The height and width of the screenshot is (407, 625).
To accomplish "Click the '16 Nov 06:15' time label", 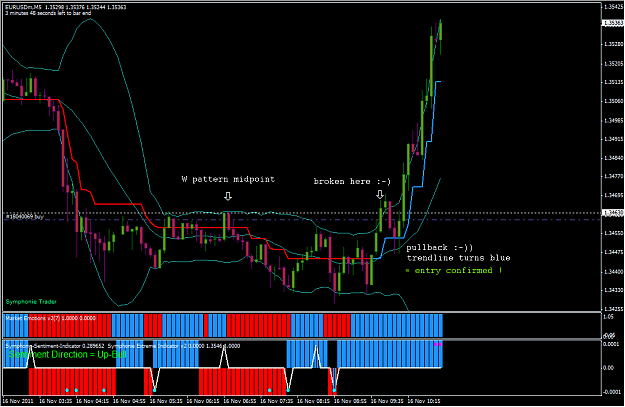I will [x=203, y=401].
